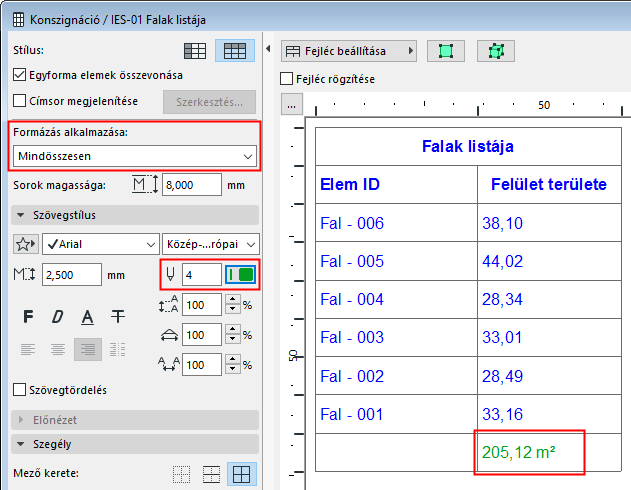
Task: Toggle bold (F) text formatting
Action: point(28,317)
